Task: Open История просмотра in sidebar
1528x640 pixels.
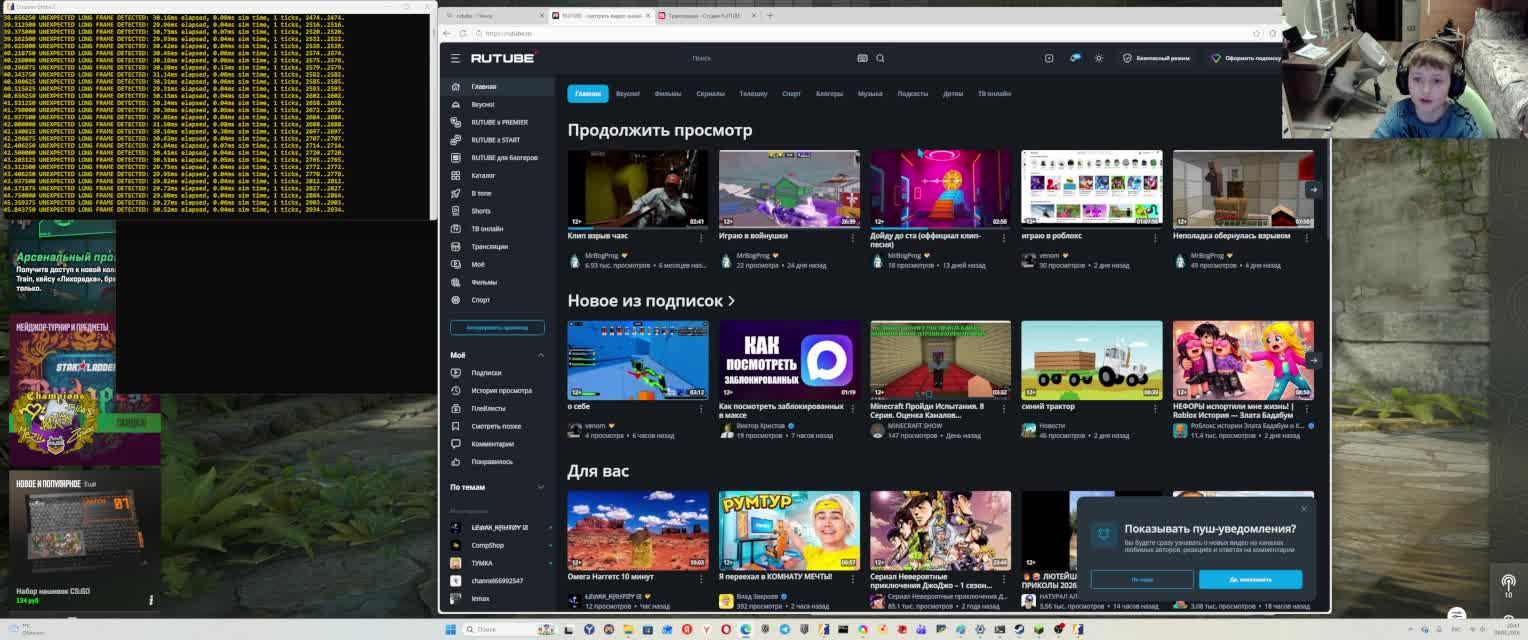Action: click(501, 391)
